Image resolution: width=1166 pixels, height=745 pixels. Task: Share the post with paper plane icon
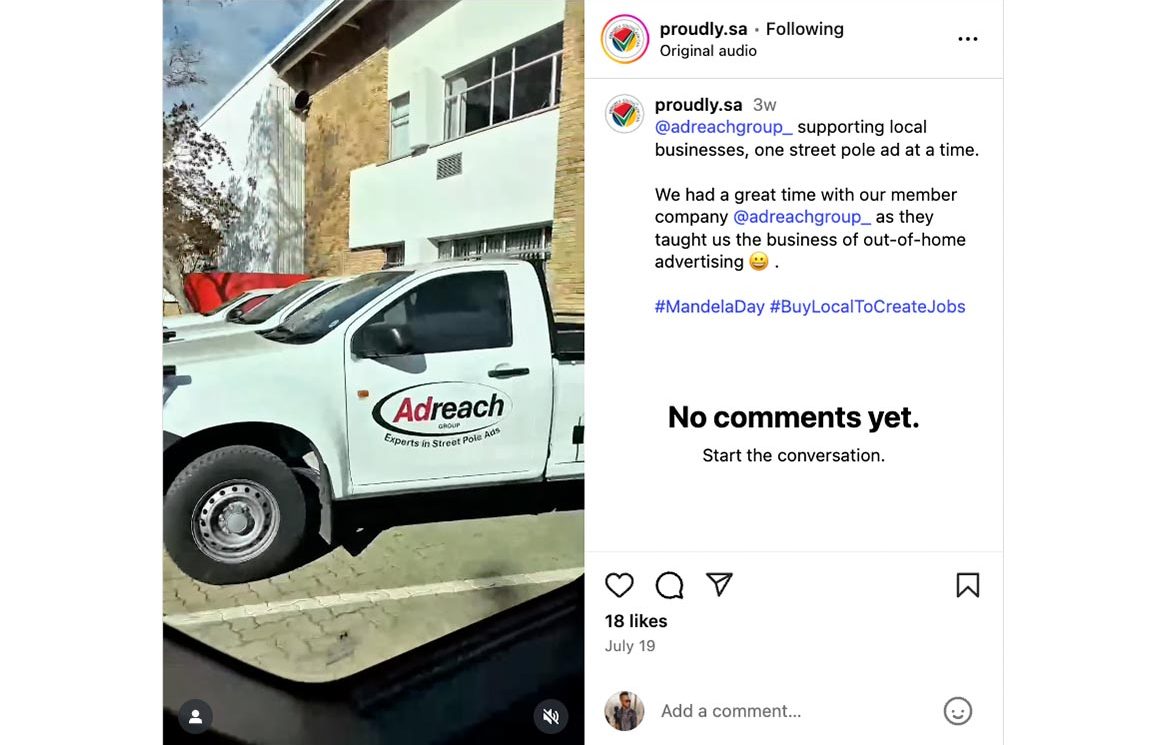click(x=719, y=584)
